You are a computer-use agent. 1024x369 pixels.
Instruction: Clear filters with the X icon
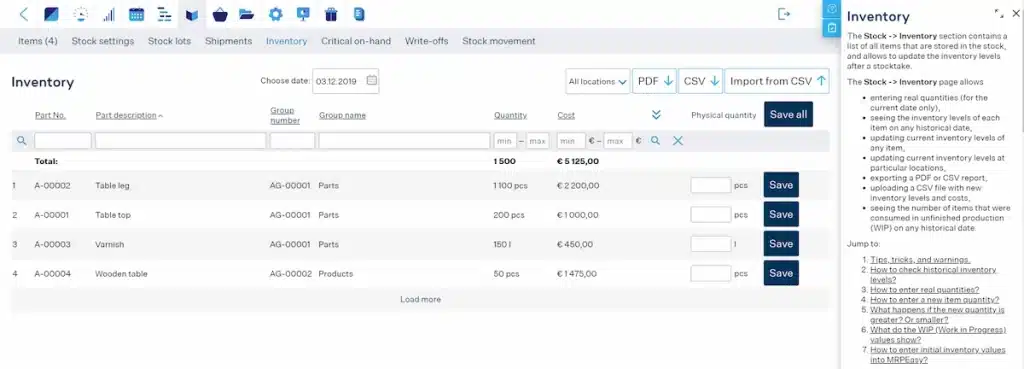[x=678, y=140]
